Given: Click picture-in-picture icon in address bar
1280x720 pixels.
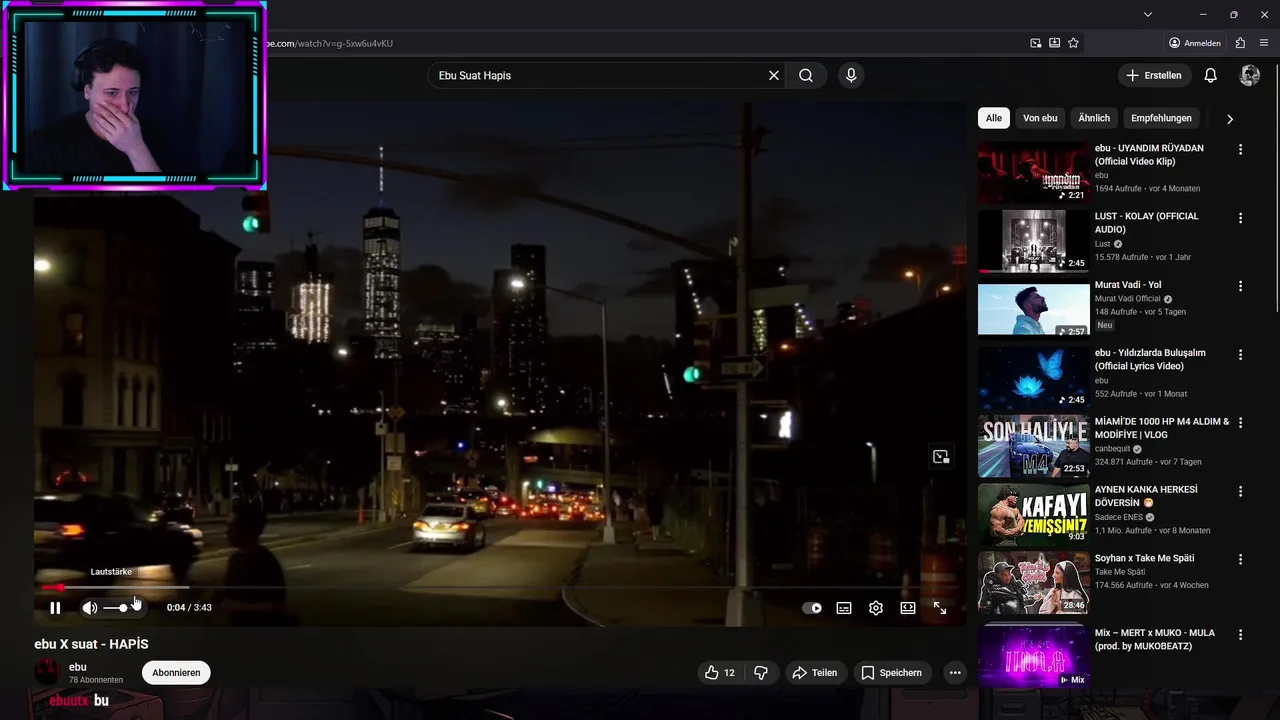Looking at the screenshot, I should [x=1036, y=43].
